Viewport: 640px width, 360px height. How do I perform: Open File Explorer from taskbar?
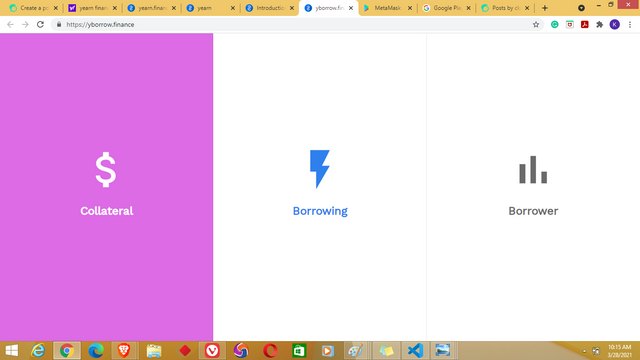154,350
